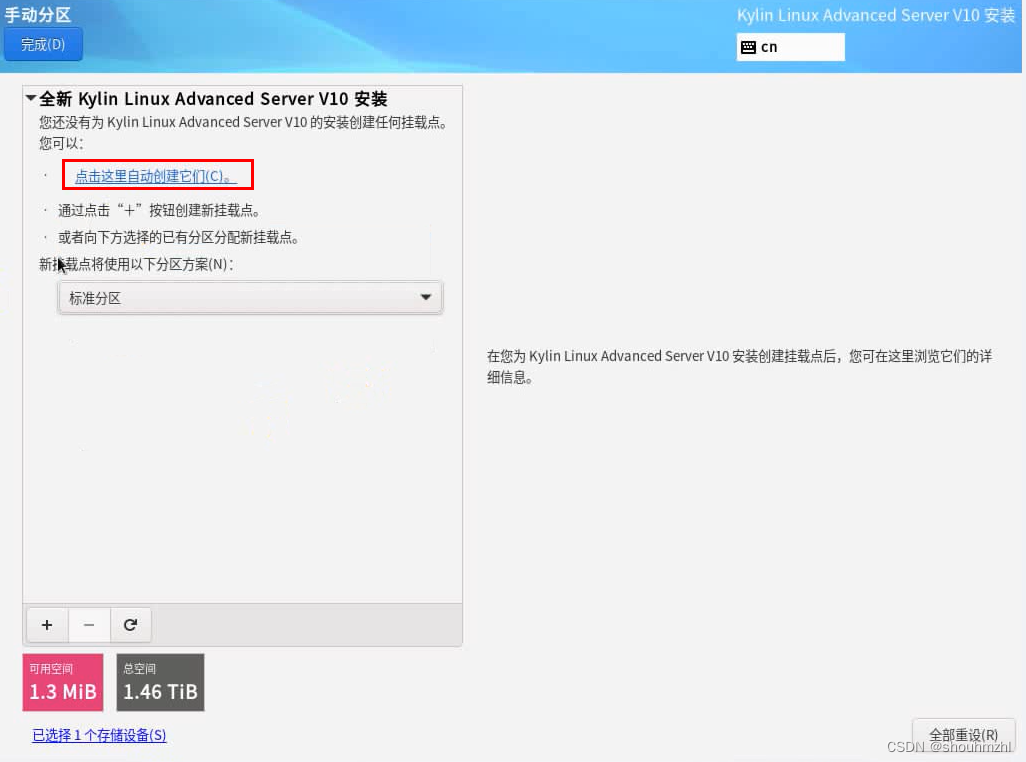This screenshot has width=1026, height=762.
Task: Click the 手动分区 page title
Action: click(37, 14)
